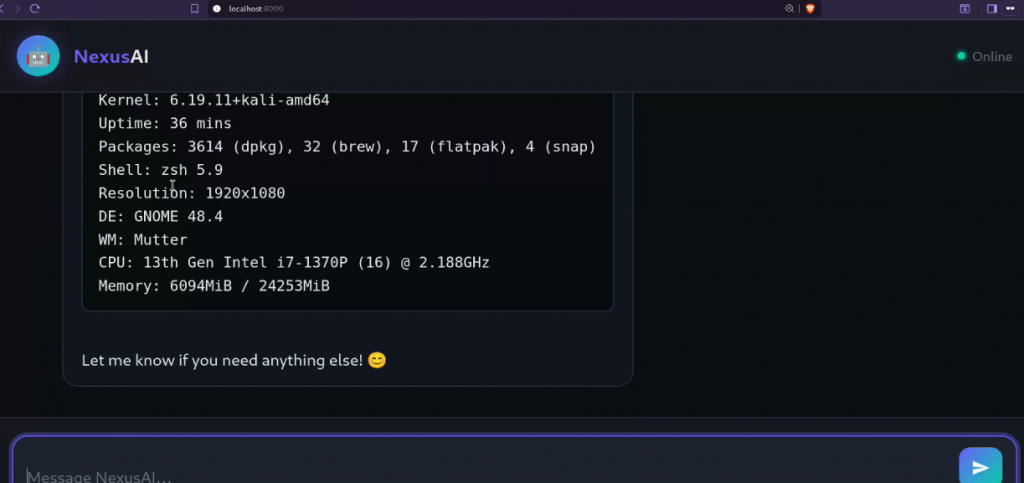Screen dimensions: 1024x483
Task: Bookmark this page with the bookmark icon
Action: (x=195, y=8)
